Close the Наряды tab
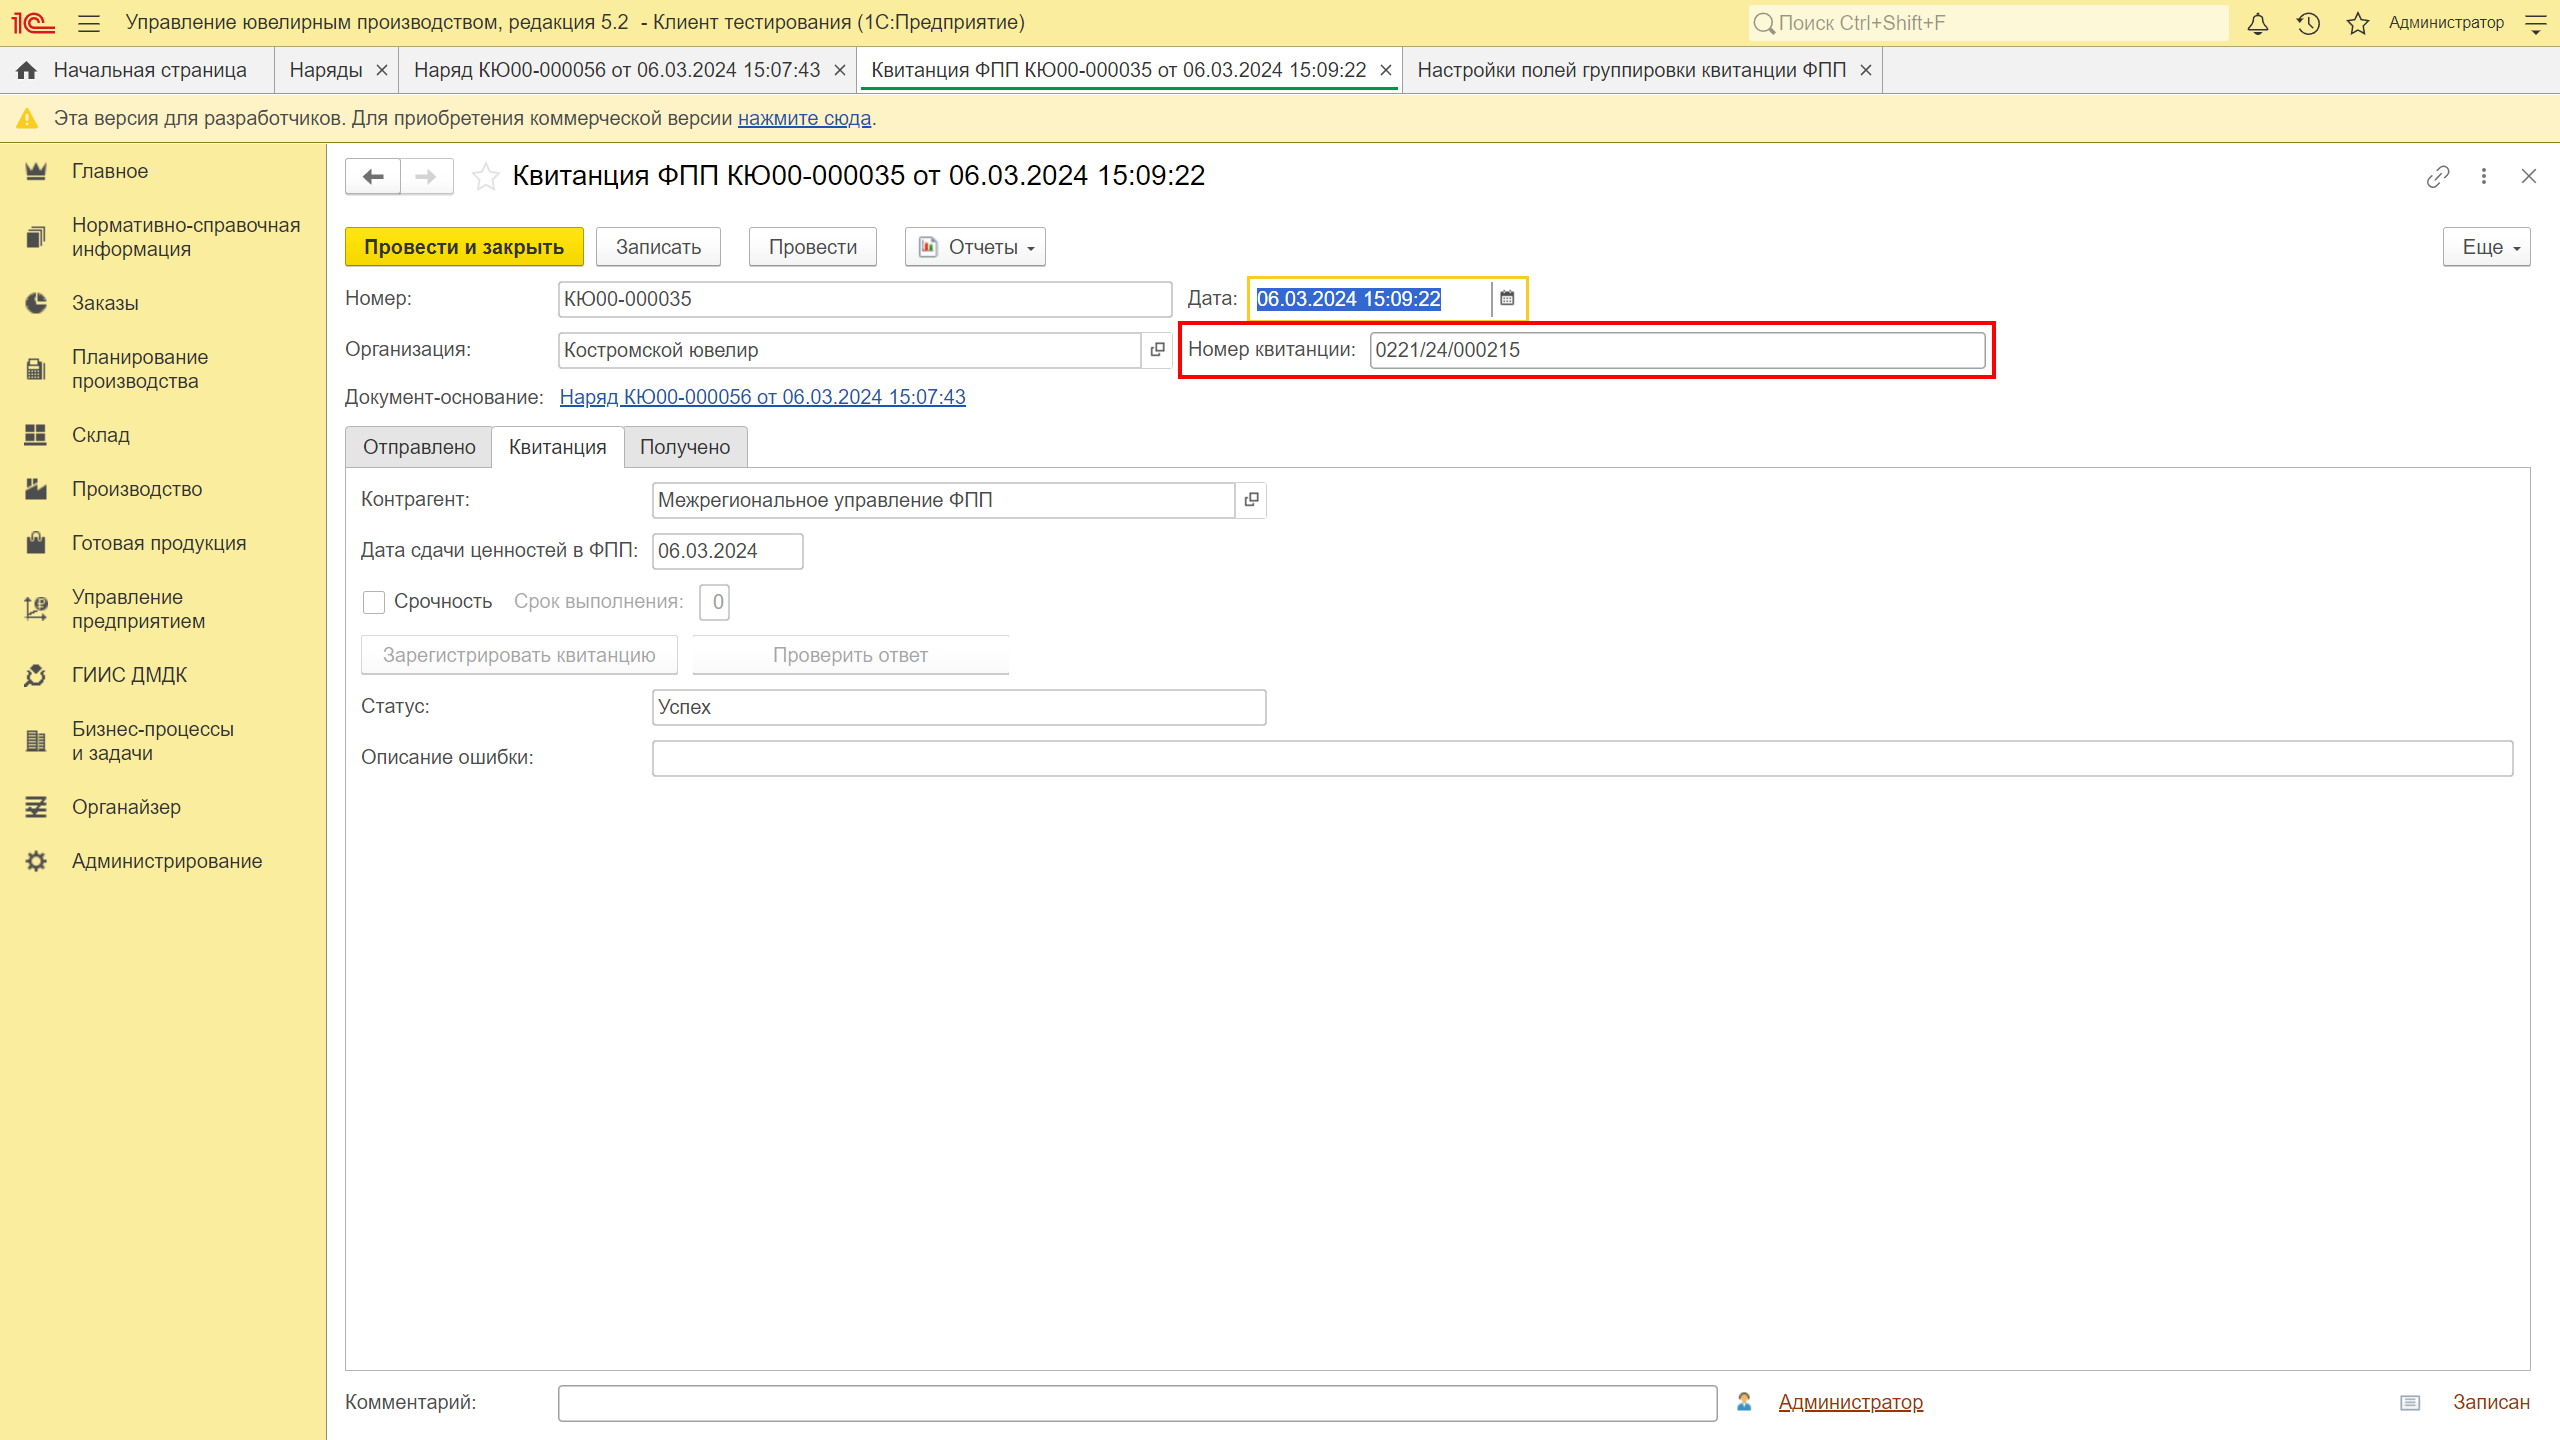Screen dimensions: 2560x1440 point(381,70)
